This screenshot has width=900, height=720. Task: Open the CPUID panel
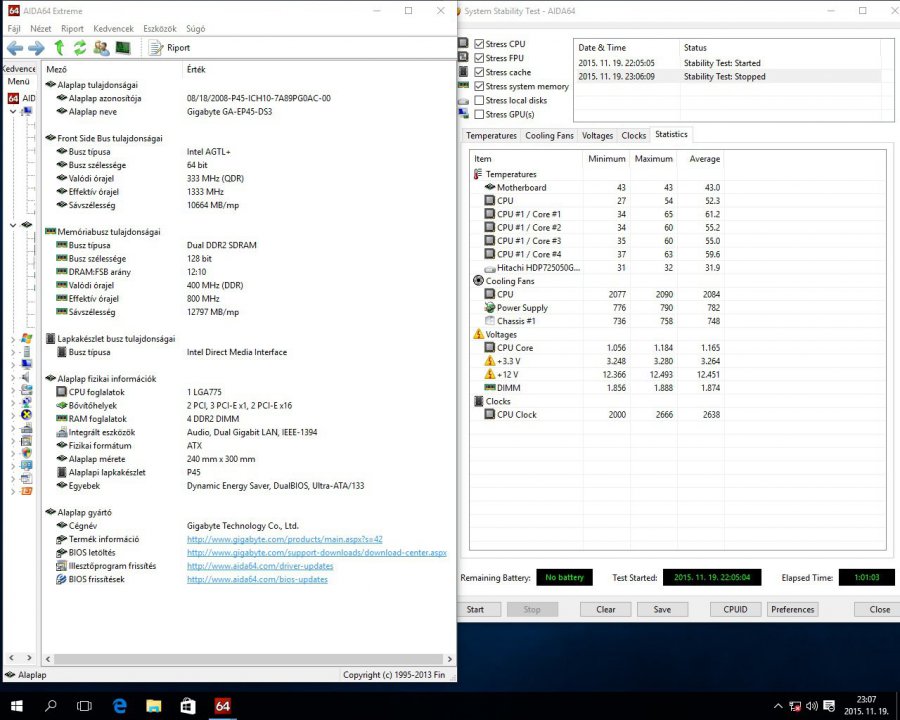pos(735,609)
